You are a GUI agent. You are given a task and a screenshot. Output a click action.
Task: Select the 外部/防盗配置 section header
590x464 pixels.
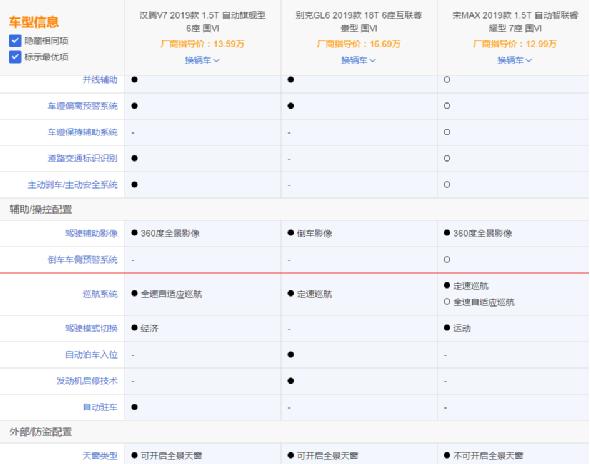pyautogui.click(x=41, y=432)
